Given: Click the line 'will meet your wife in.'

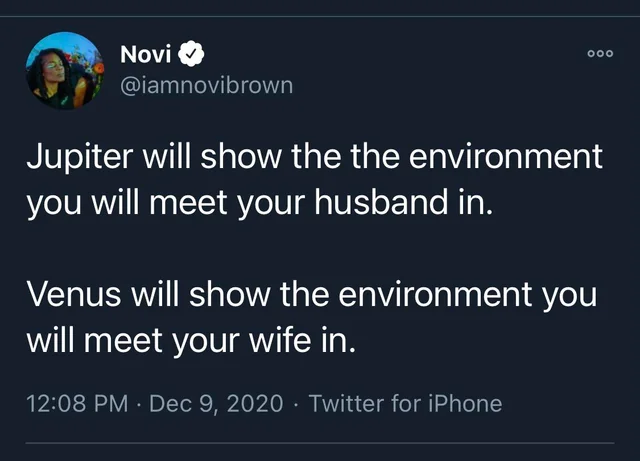Looking at the screenshot, I should [x=190, y=342].
